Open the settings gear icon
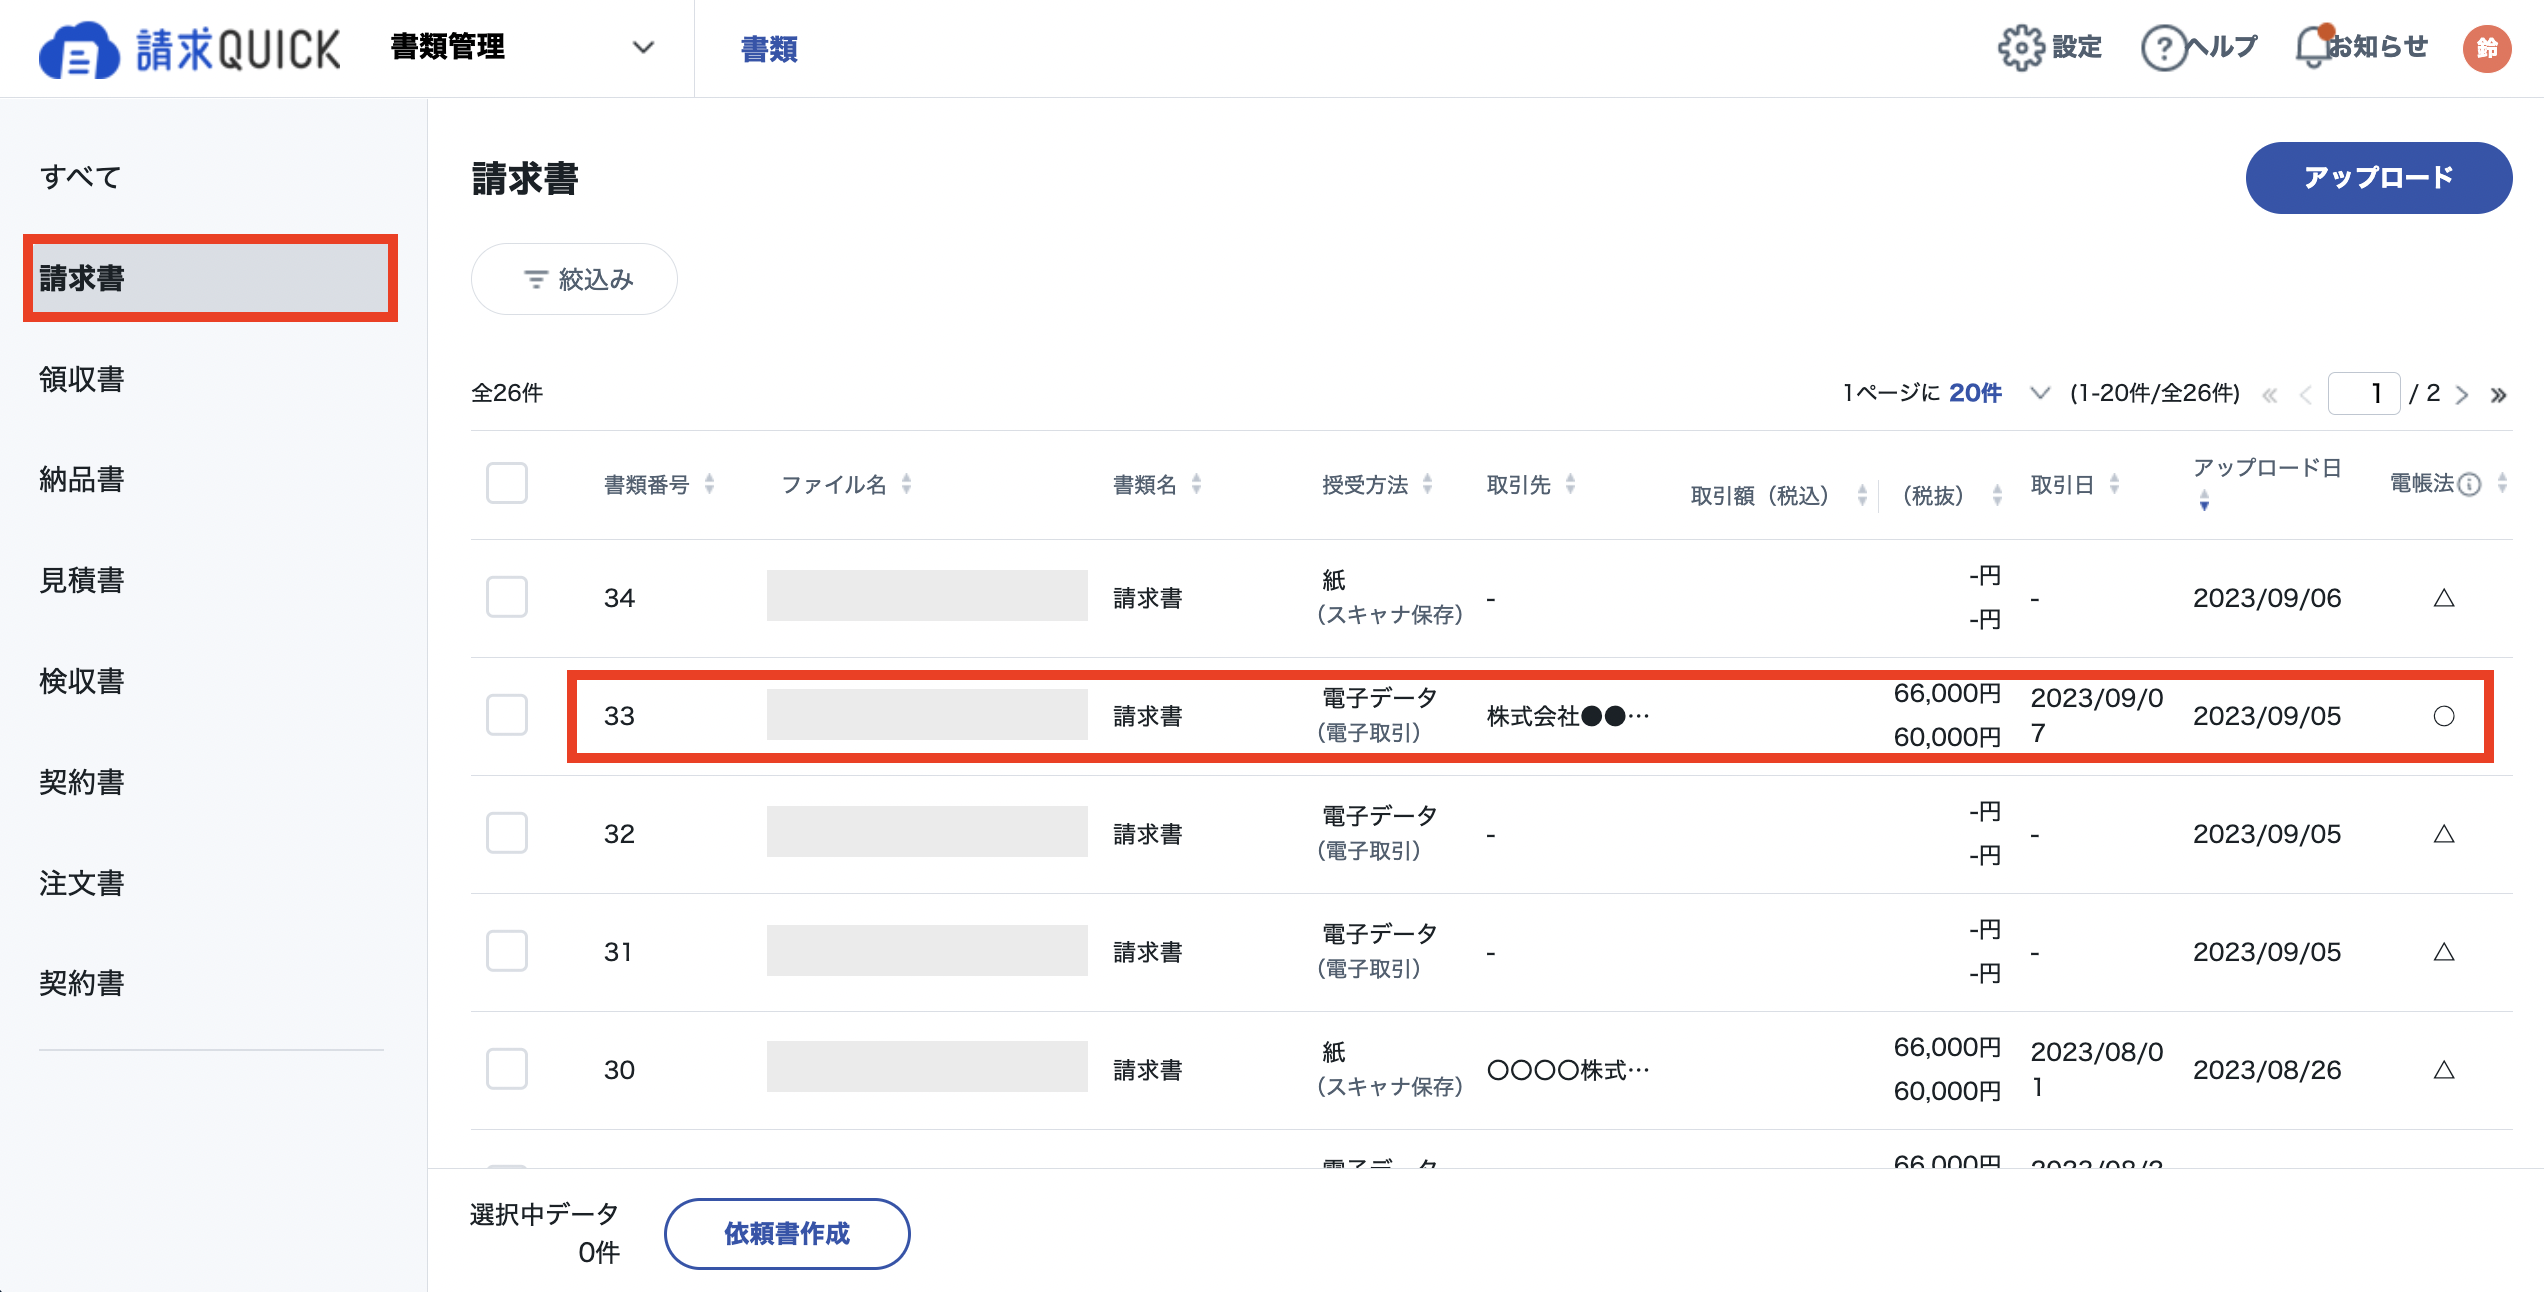This screenshot has height=1292, width=2544. 2021,47
